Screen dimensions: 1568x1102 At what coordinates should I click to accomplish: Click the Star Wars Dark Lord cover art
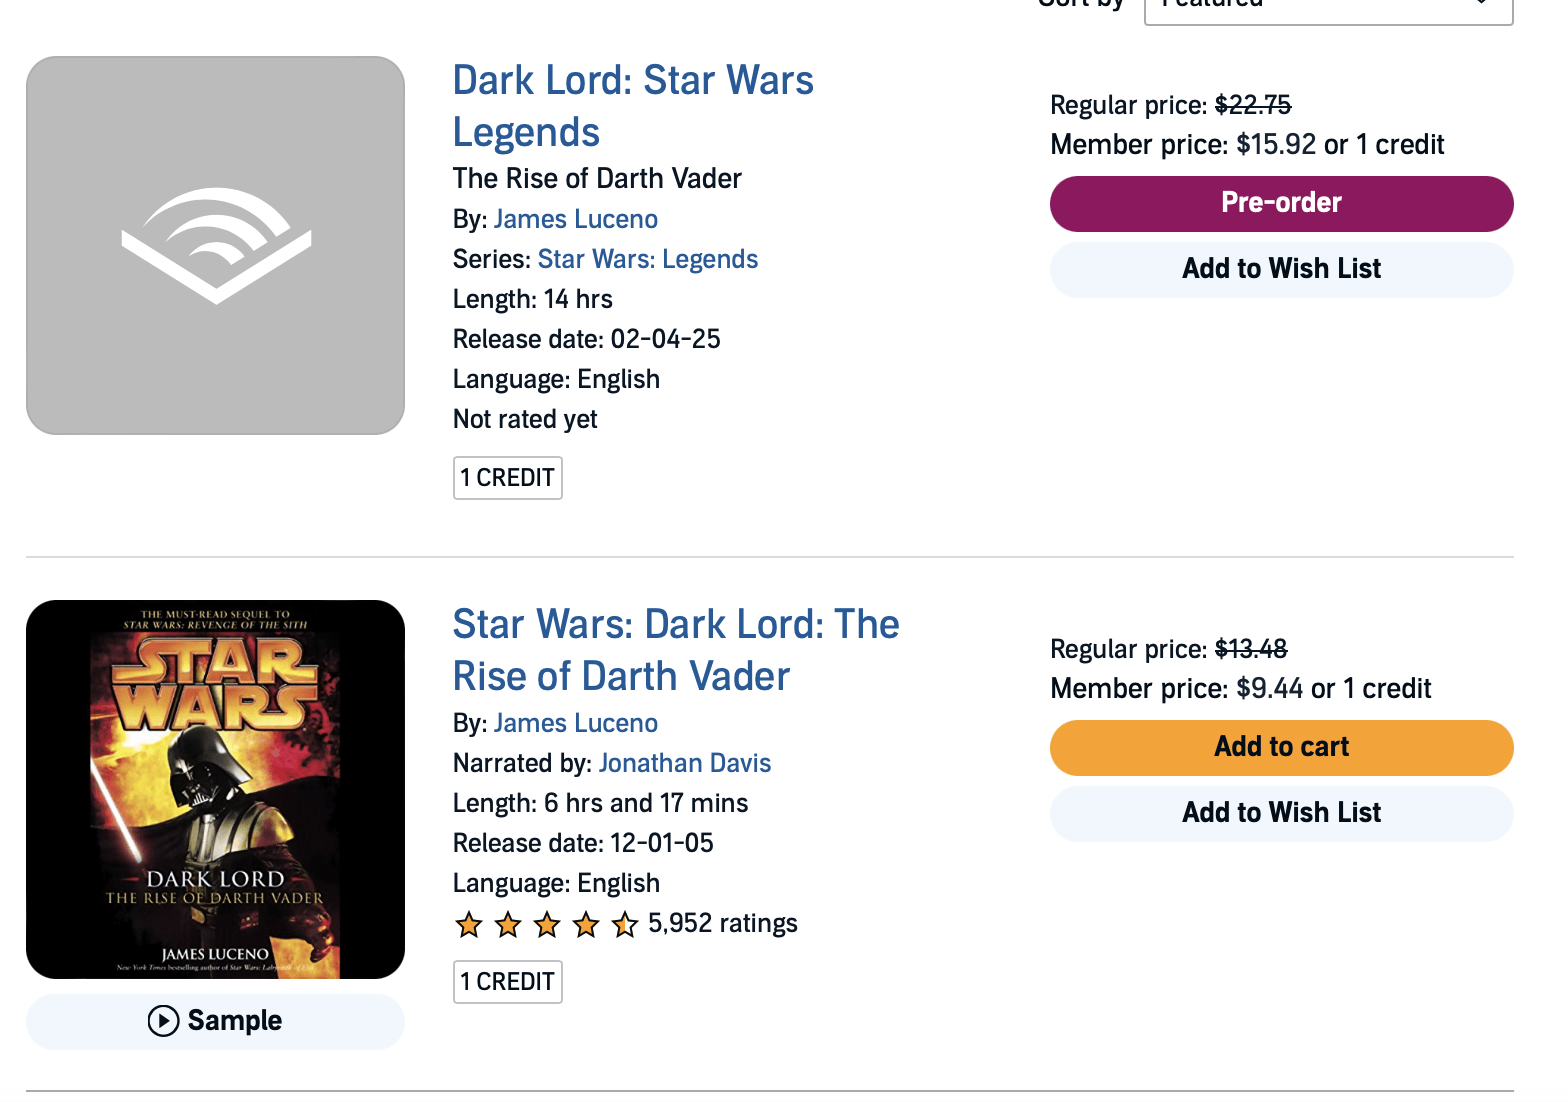215,788
